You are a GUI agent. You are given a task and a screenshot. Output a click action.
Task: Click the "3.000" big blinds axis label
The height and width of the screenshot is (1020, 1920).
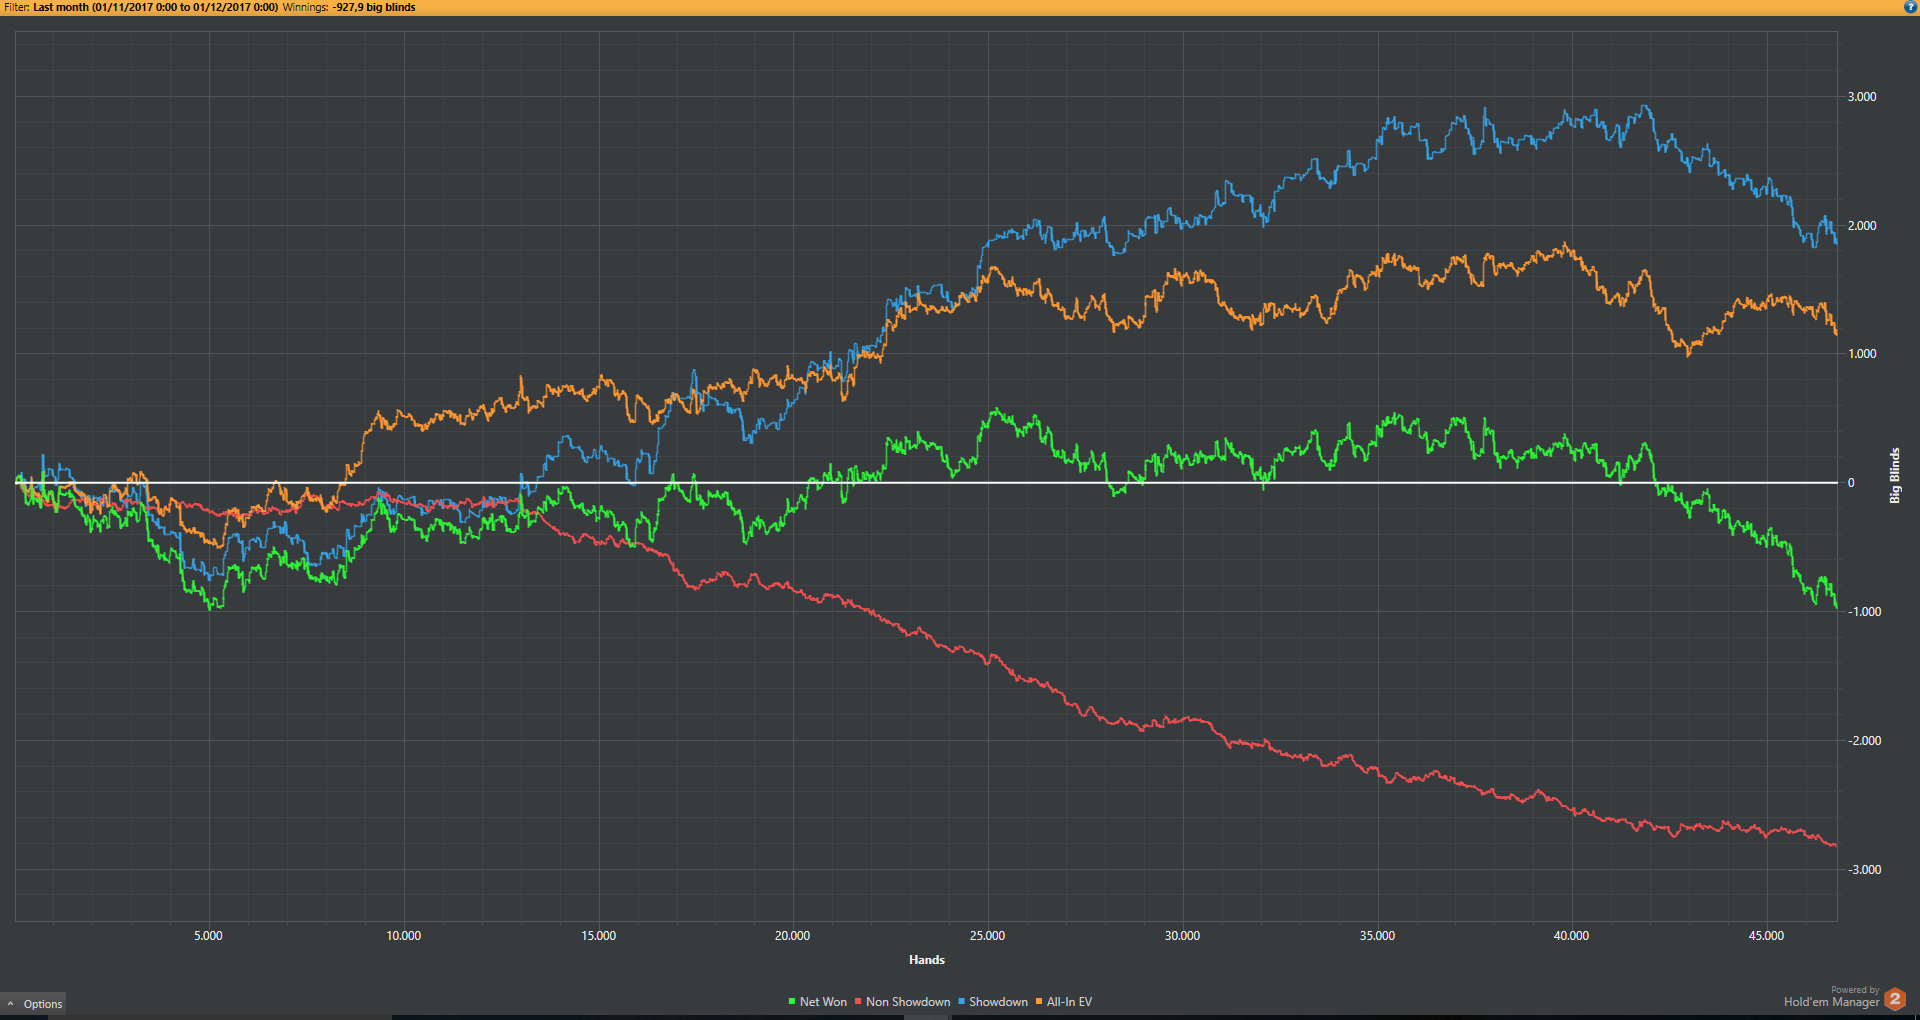[x=1862, y=97]
